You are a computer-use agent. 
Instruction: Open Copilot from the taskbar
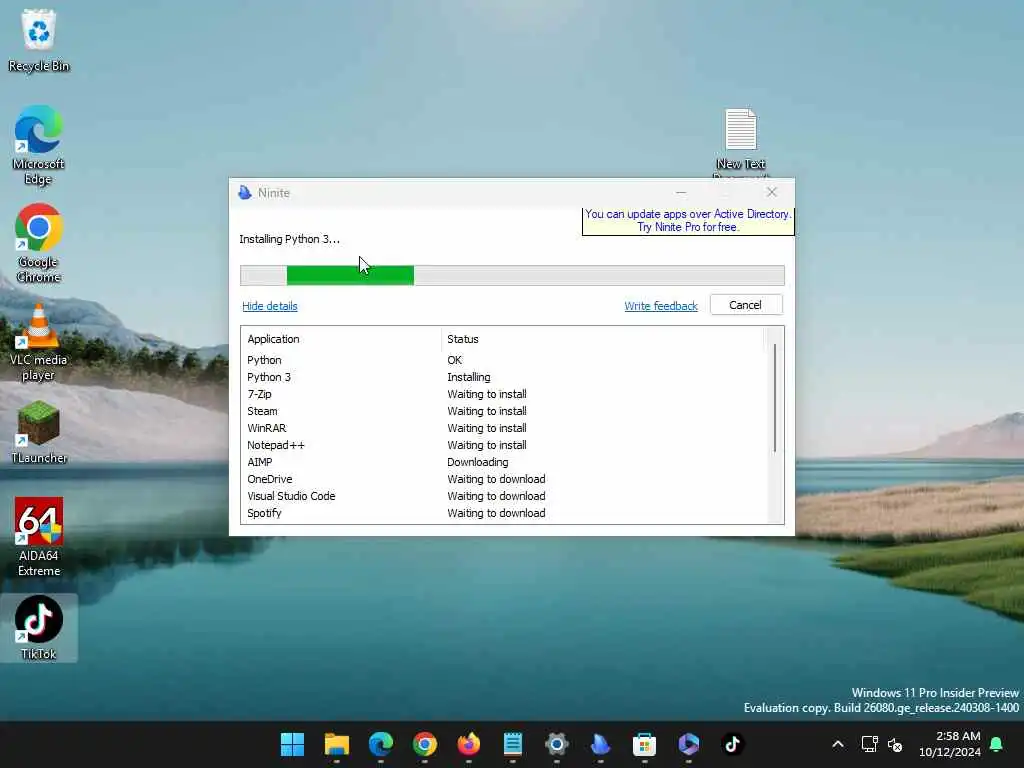pyautogui.click(x=688, y=744)
